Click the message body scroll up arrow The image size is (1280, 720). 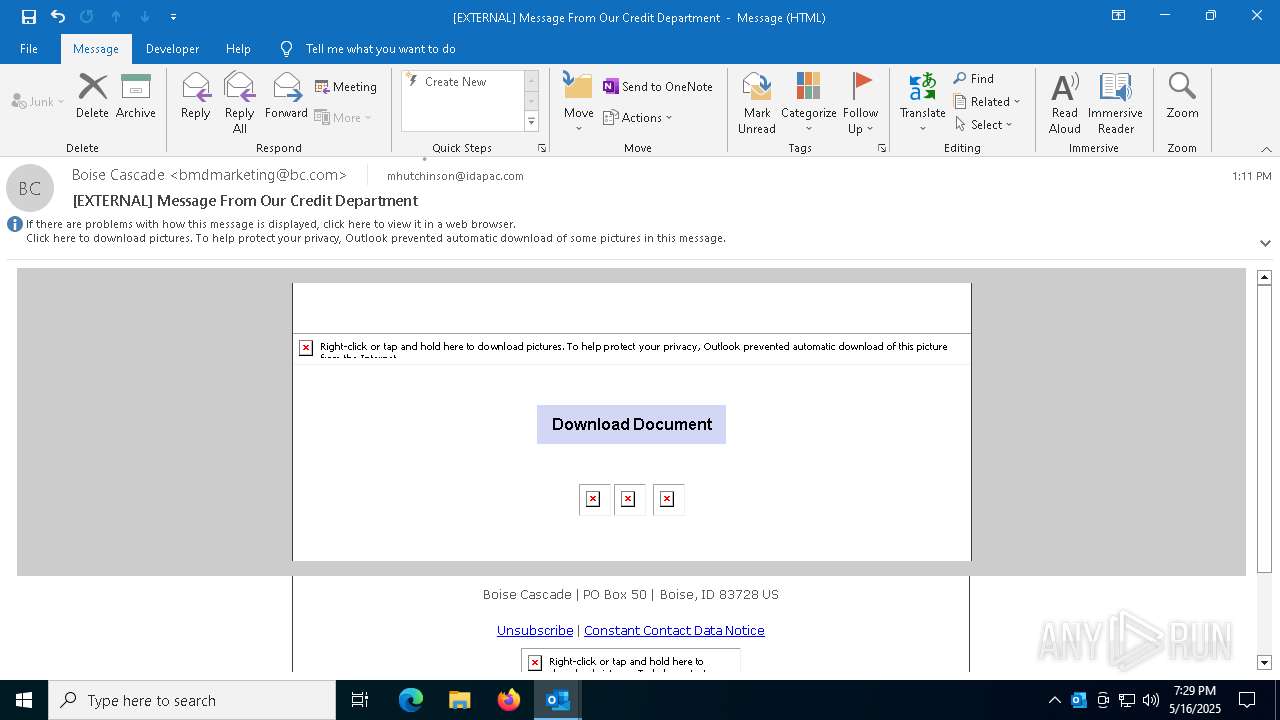click(x=1264, y=277)
